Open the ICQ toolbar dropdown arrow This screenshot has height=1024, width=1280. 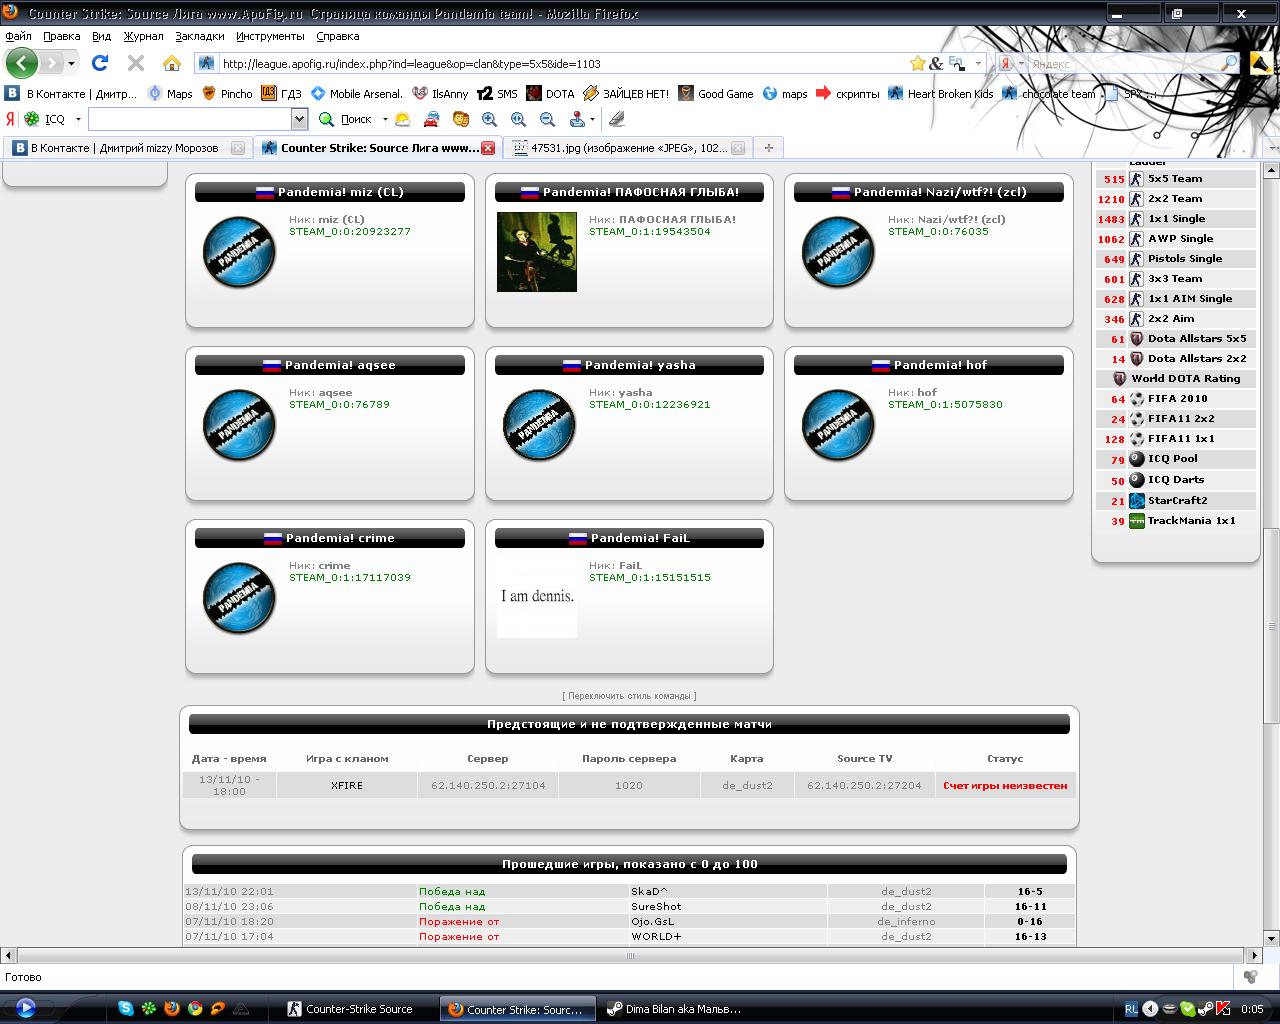pos(78,119)
